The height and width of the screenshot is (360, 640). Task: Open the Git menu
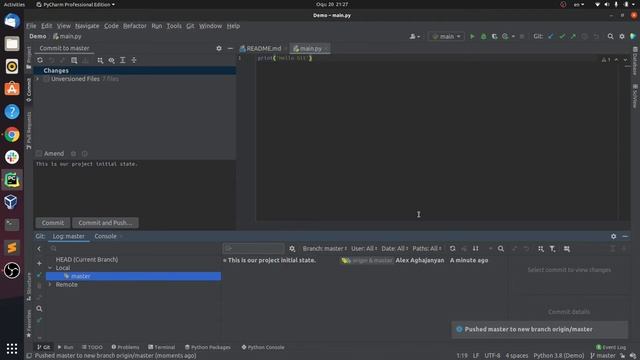point(190,26)
